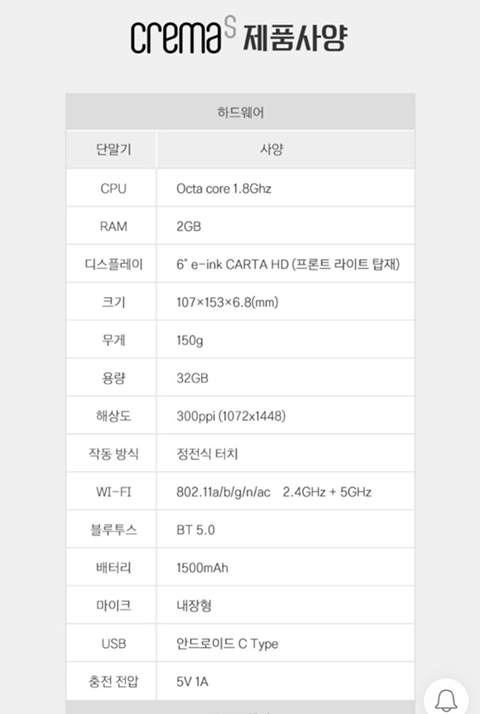Image resolution: width=480 pixels, height=714 pixels.
Task: Select the CPU row label
Action: (113, 189)
